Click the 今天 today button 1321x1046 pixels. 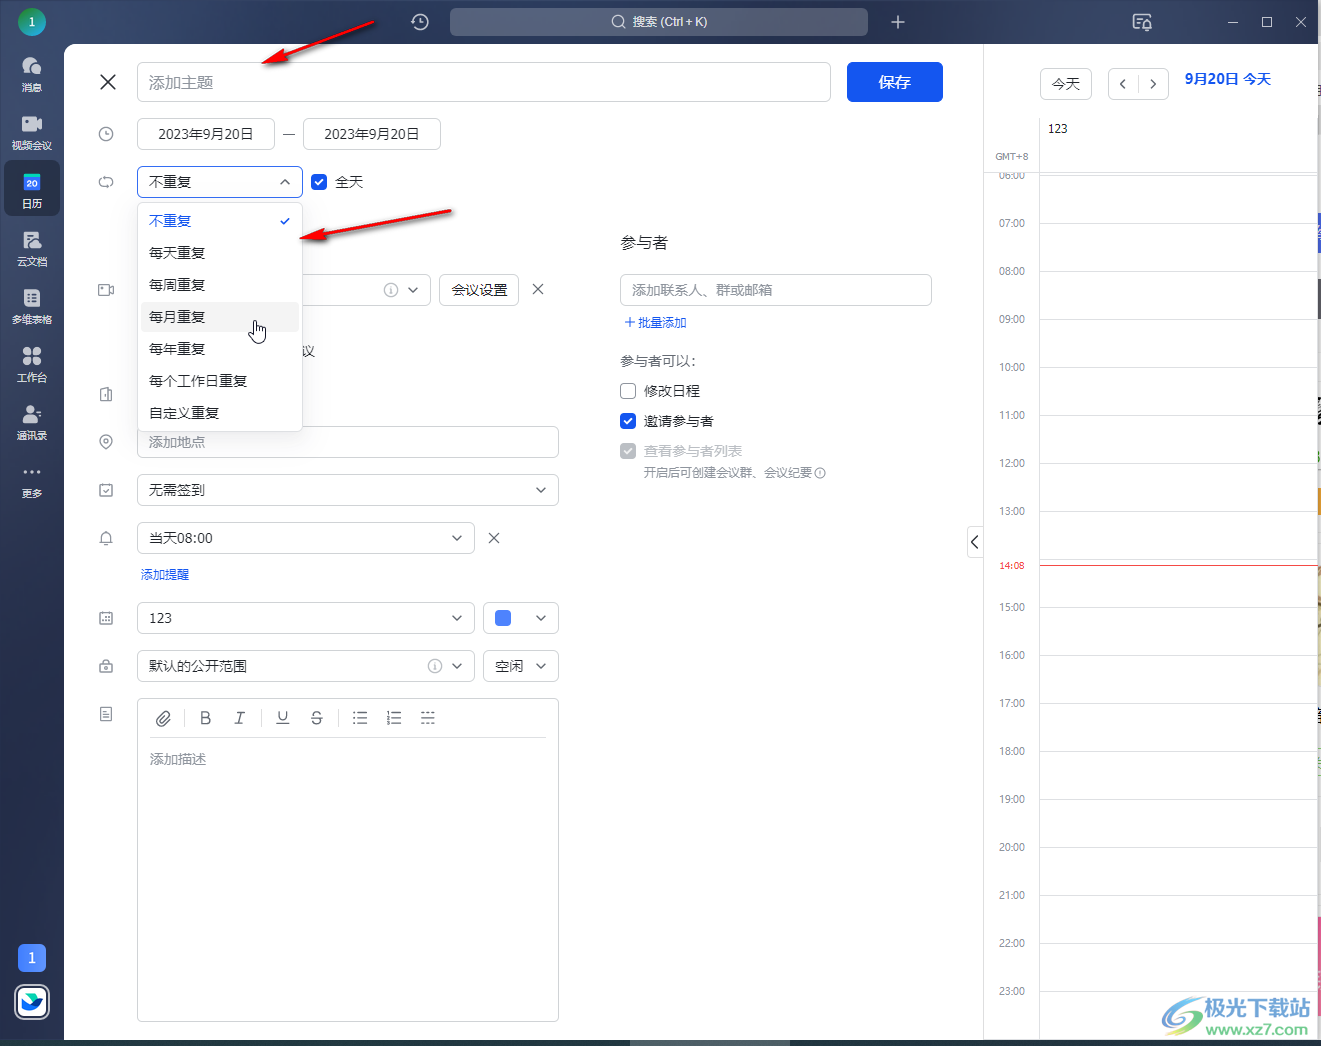[x=1066, y=84]
